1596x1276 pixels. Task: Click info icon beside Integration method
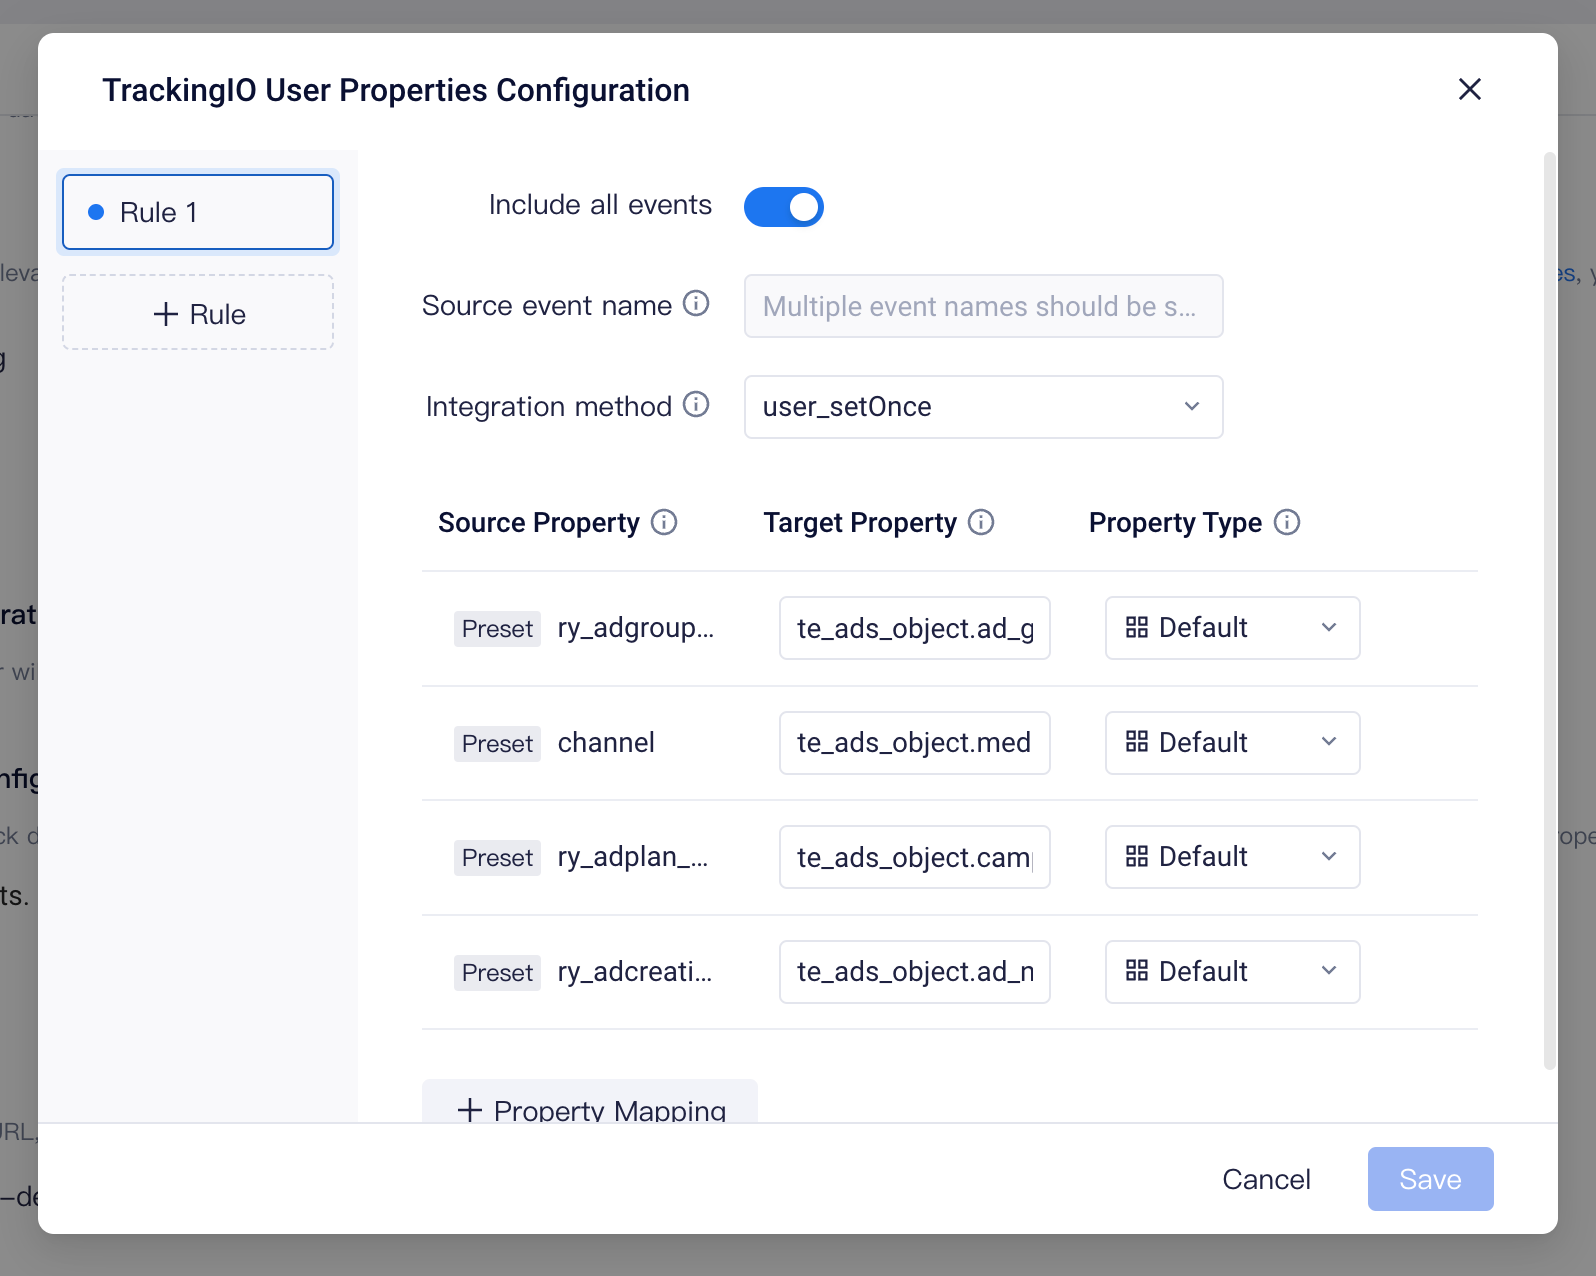coord(696,404)
